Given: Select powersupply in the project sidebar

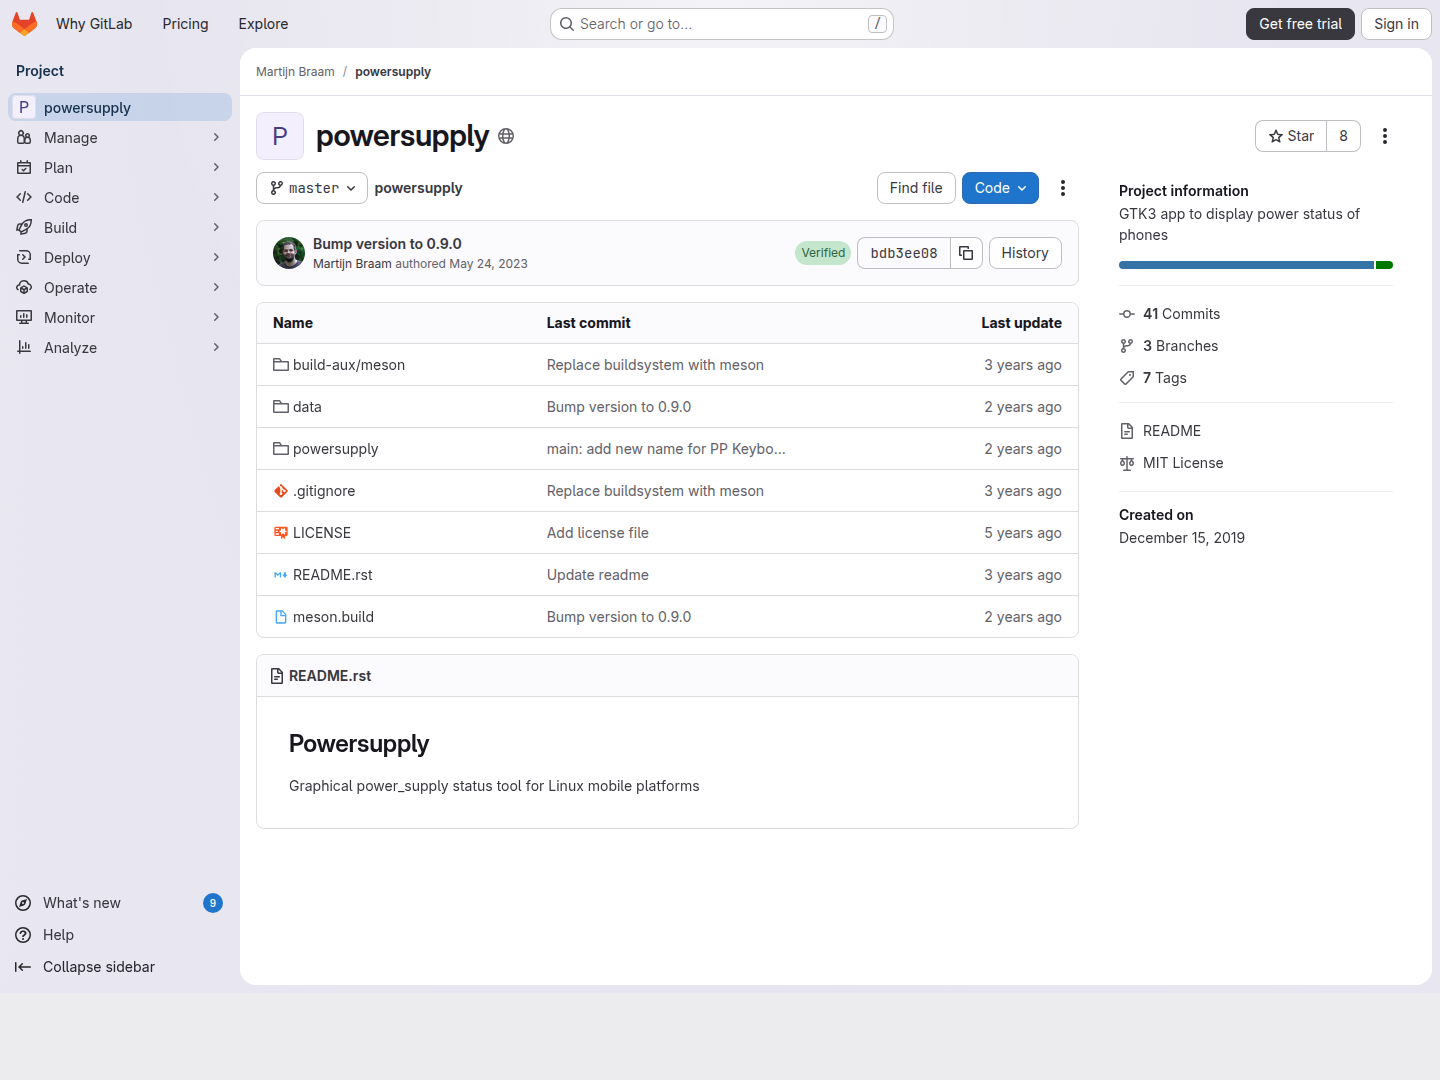Looking at the screenshot, I should [x=120, y=107].
